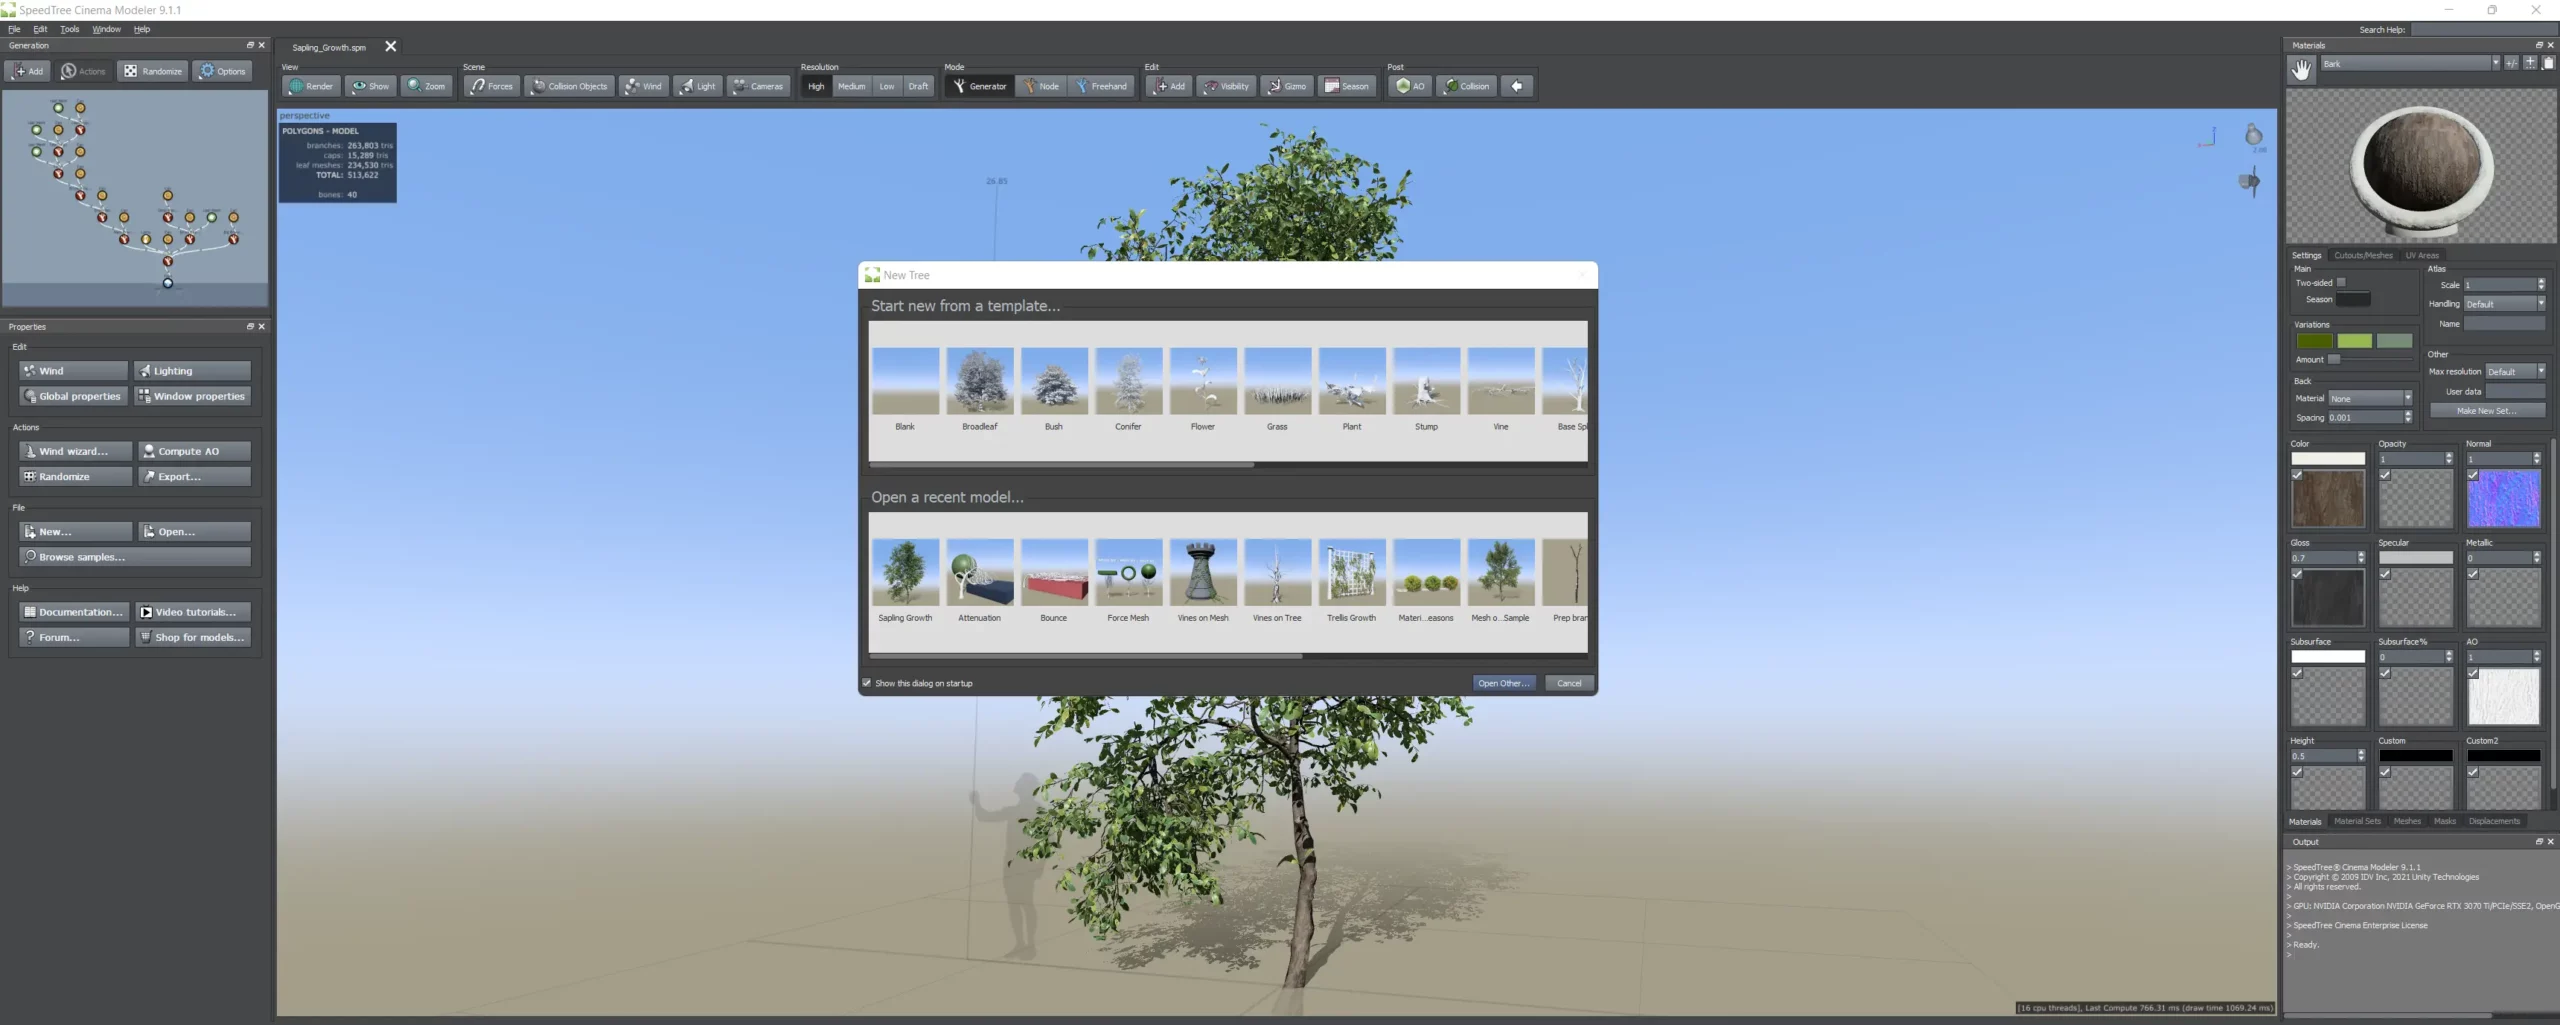Viewport: 2560px width, 1025px height.
Task: Open the Bark material name dropdown
Action: [2410, 63]
